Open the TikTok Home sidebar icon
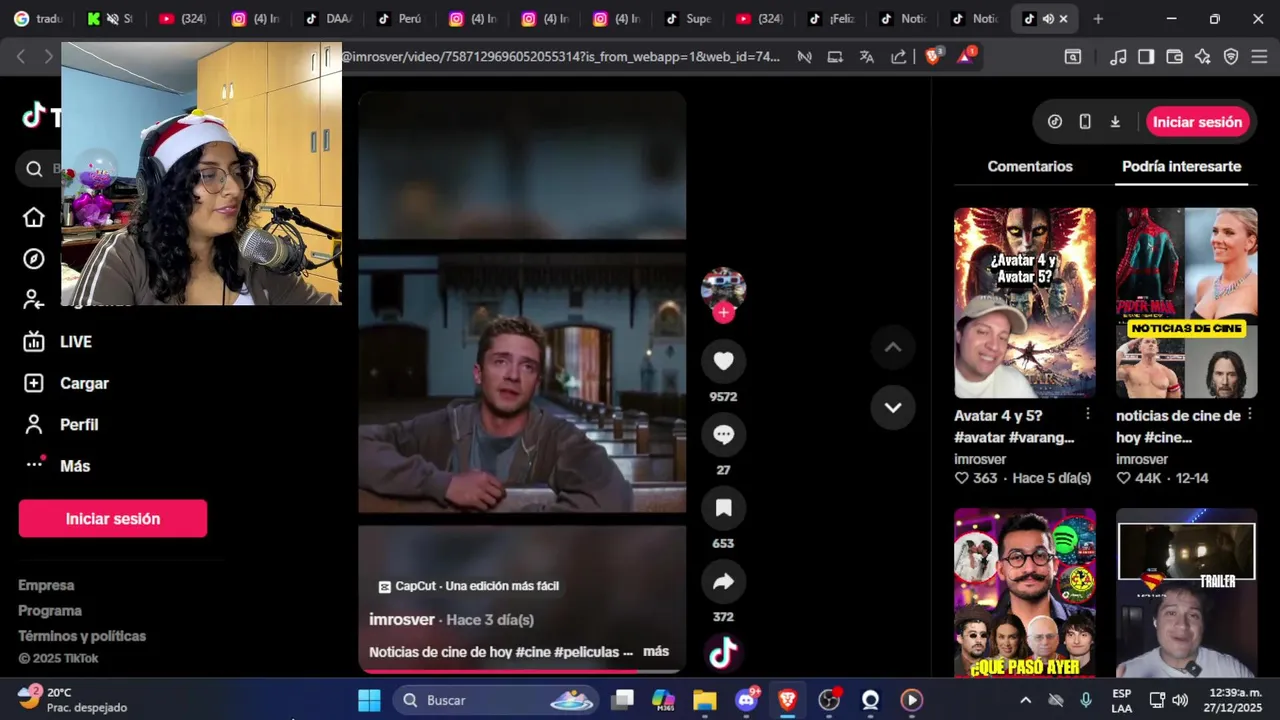 click(34, 217)
